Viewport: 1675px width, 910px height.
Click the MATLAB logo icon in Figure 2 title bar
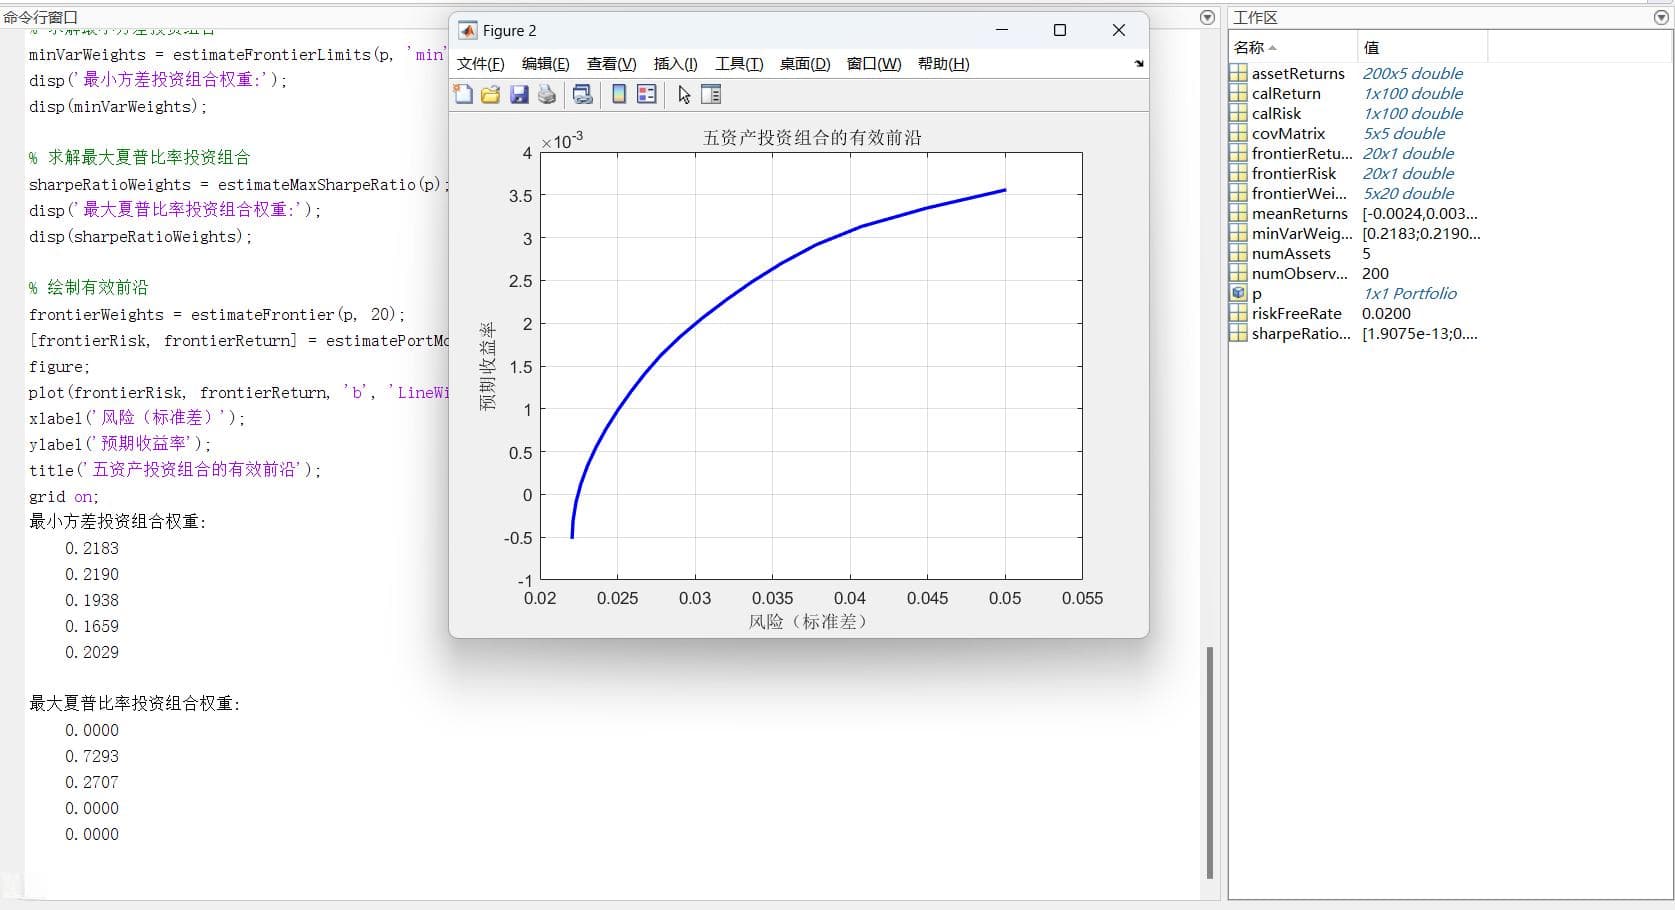[x=467, y=30]
